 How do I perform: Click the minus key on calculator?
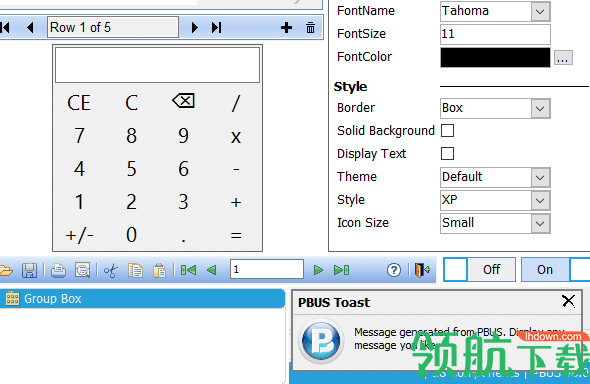point(236,170)
